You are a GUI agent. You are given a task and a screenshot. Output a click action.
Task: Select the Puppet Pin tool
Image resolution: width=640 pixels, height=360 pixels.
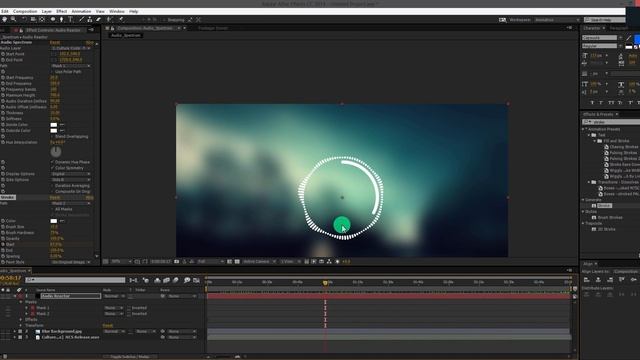[x=121, y=19]
